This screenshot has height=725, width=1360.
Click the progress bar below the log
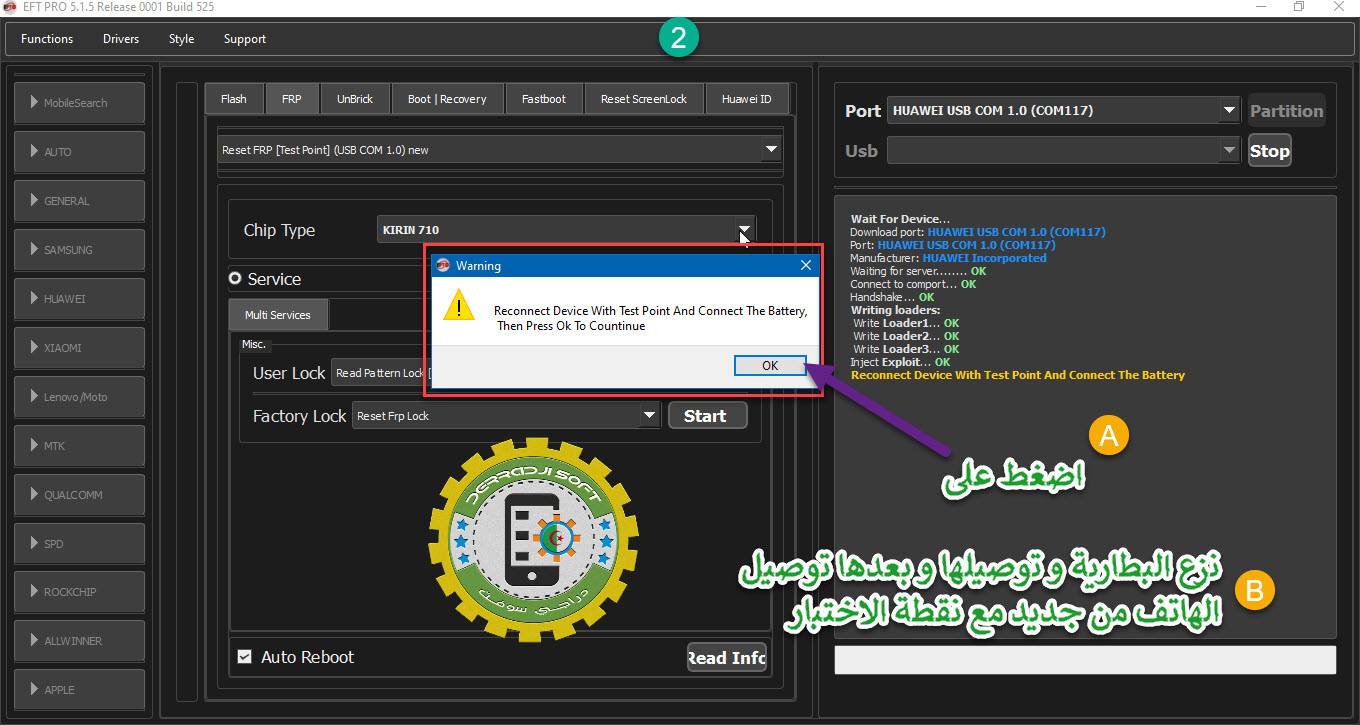coord(1085,660)
